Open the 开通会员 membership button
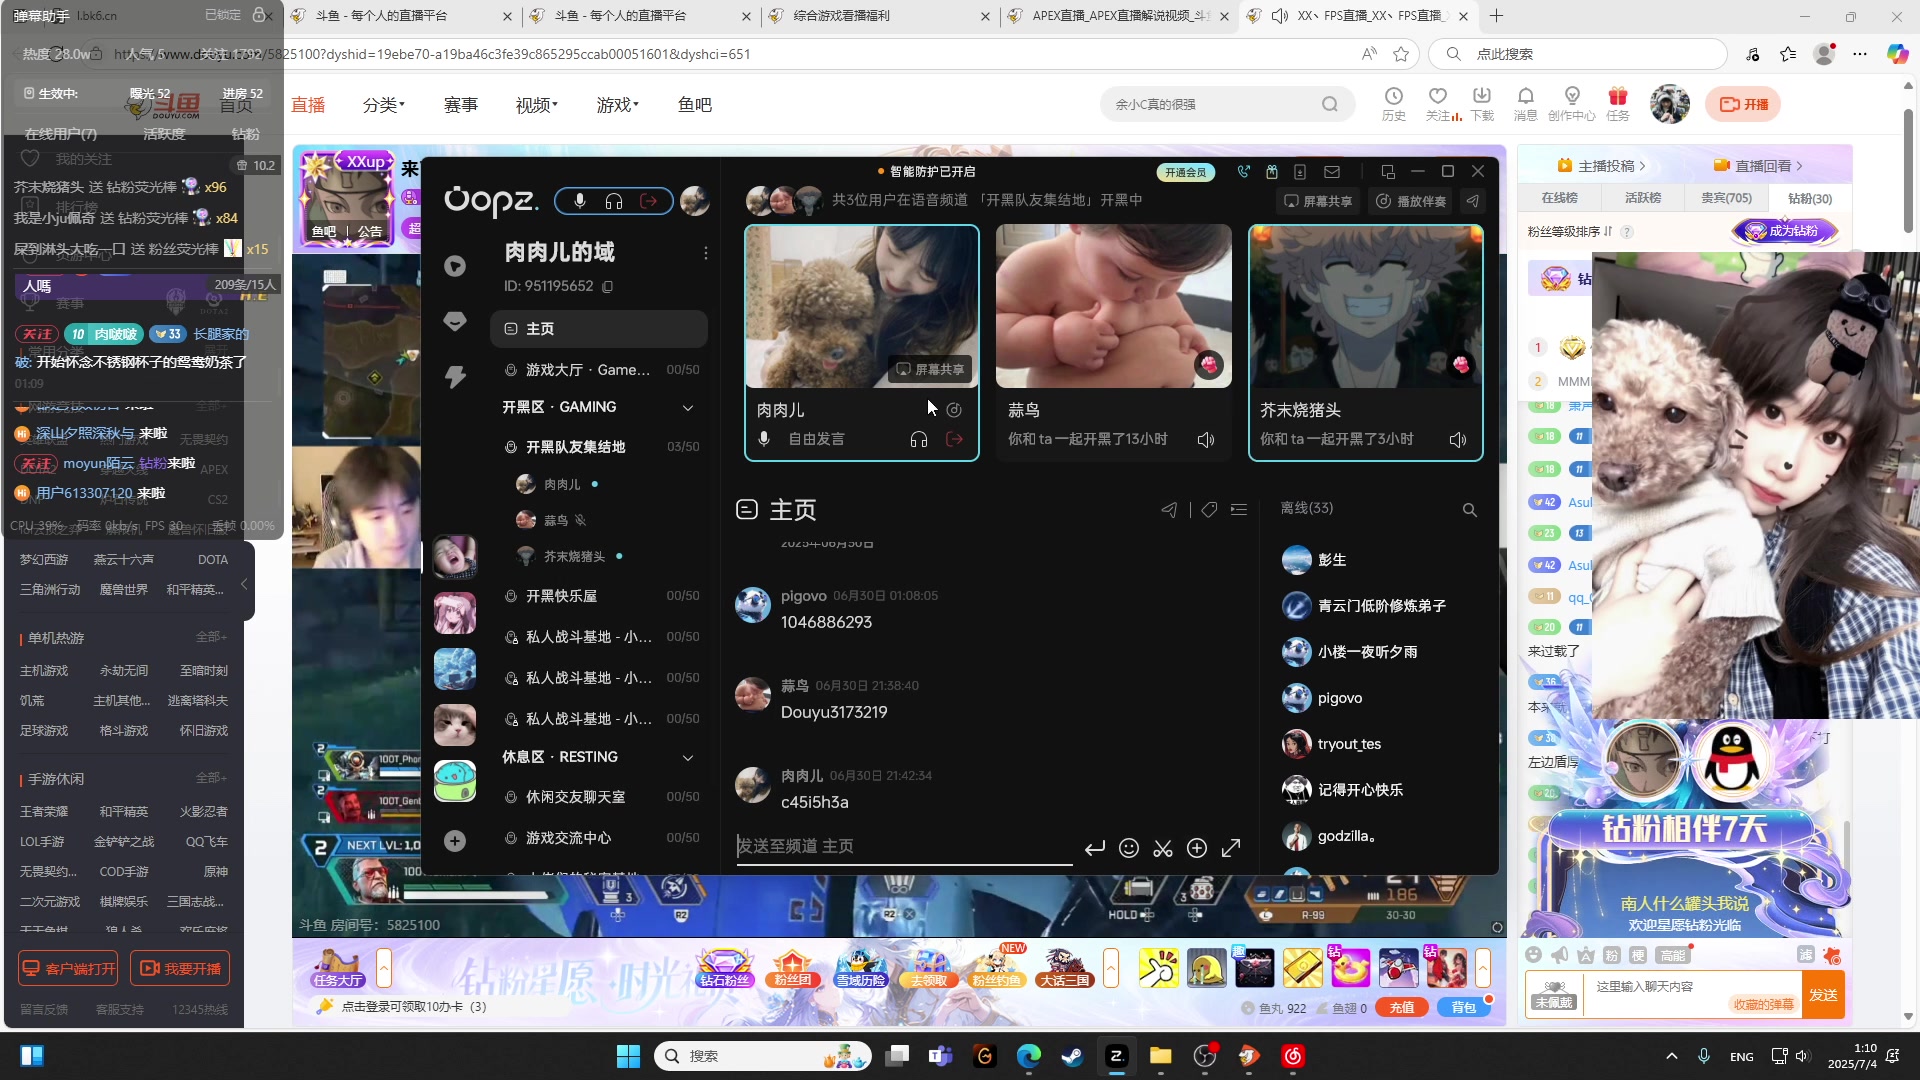Image resolution: width=1920 pixels, height=1080 pixels. 1186,172
